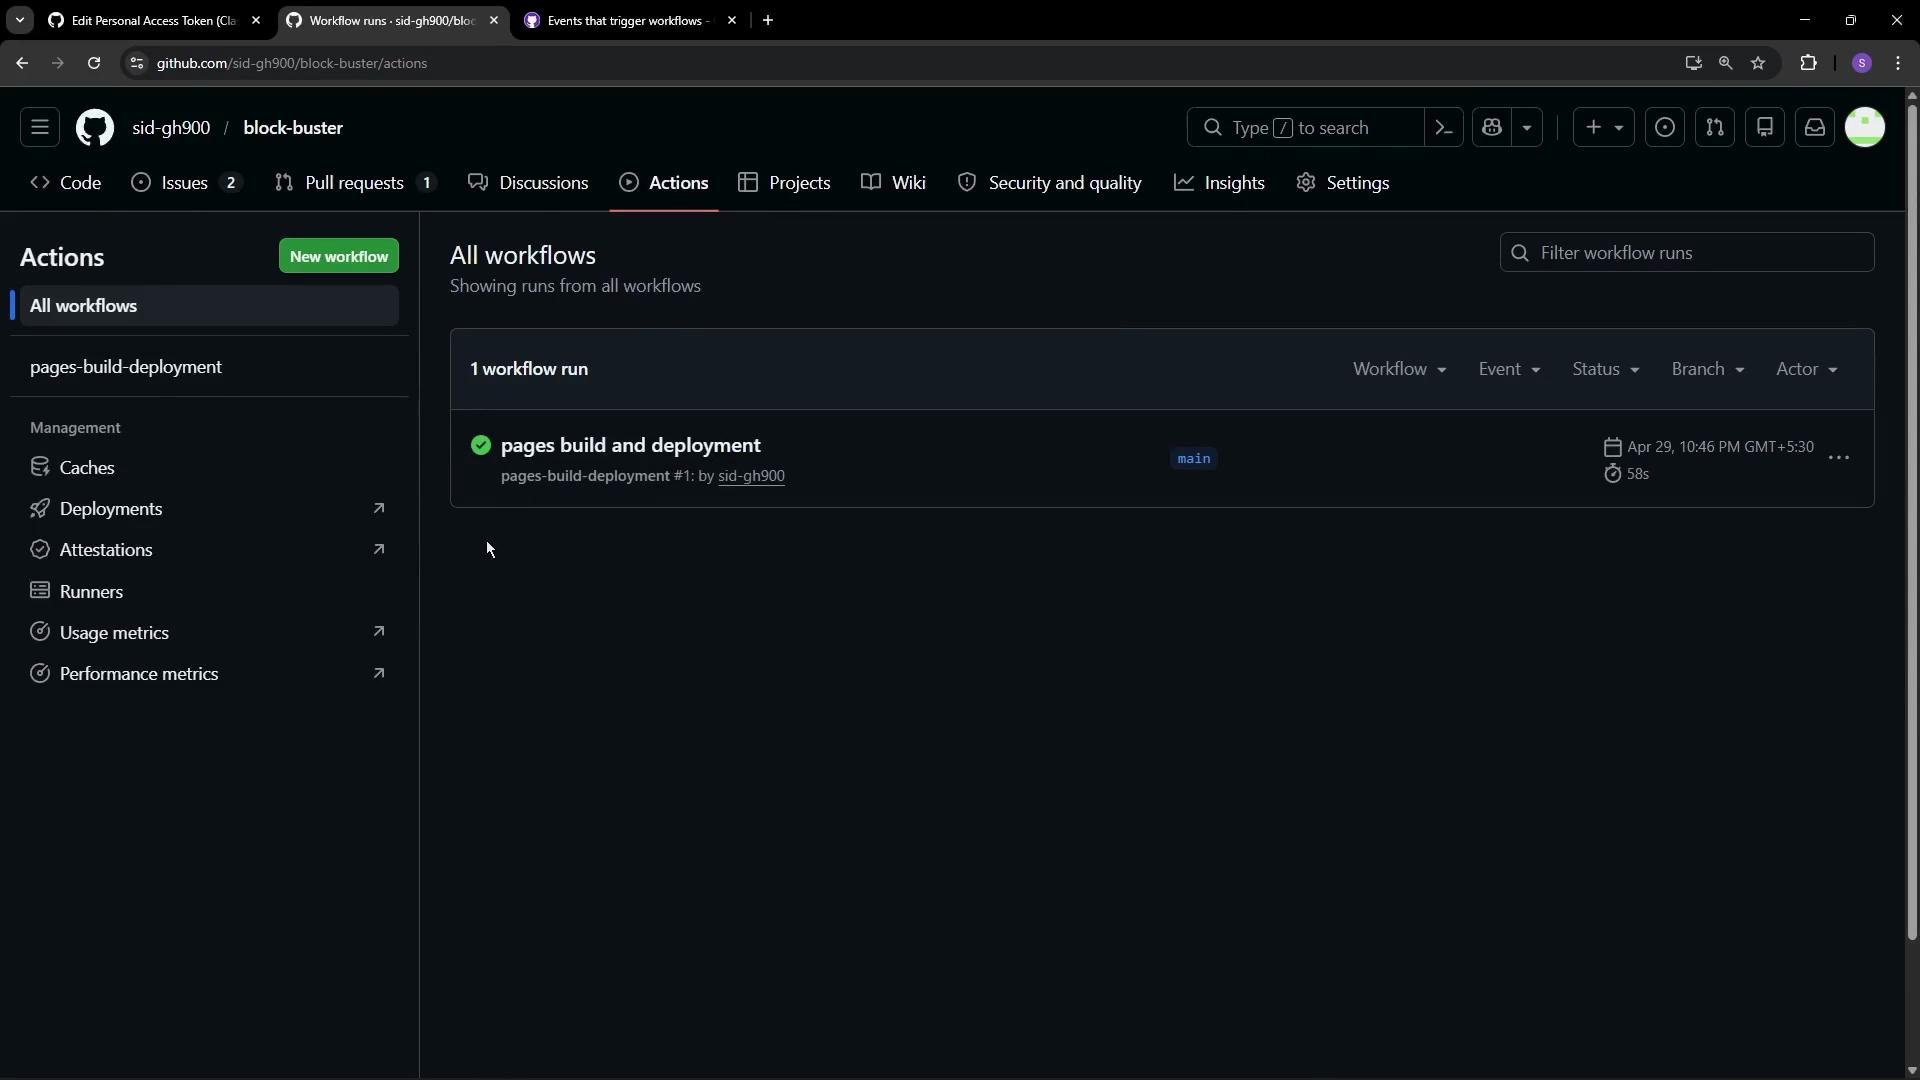This screenshot has height=1080, width=1920.
Task: Open the repositories icon in header
Action: pyautogui.click(x=1765, y=128)
